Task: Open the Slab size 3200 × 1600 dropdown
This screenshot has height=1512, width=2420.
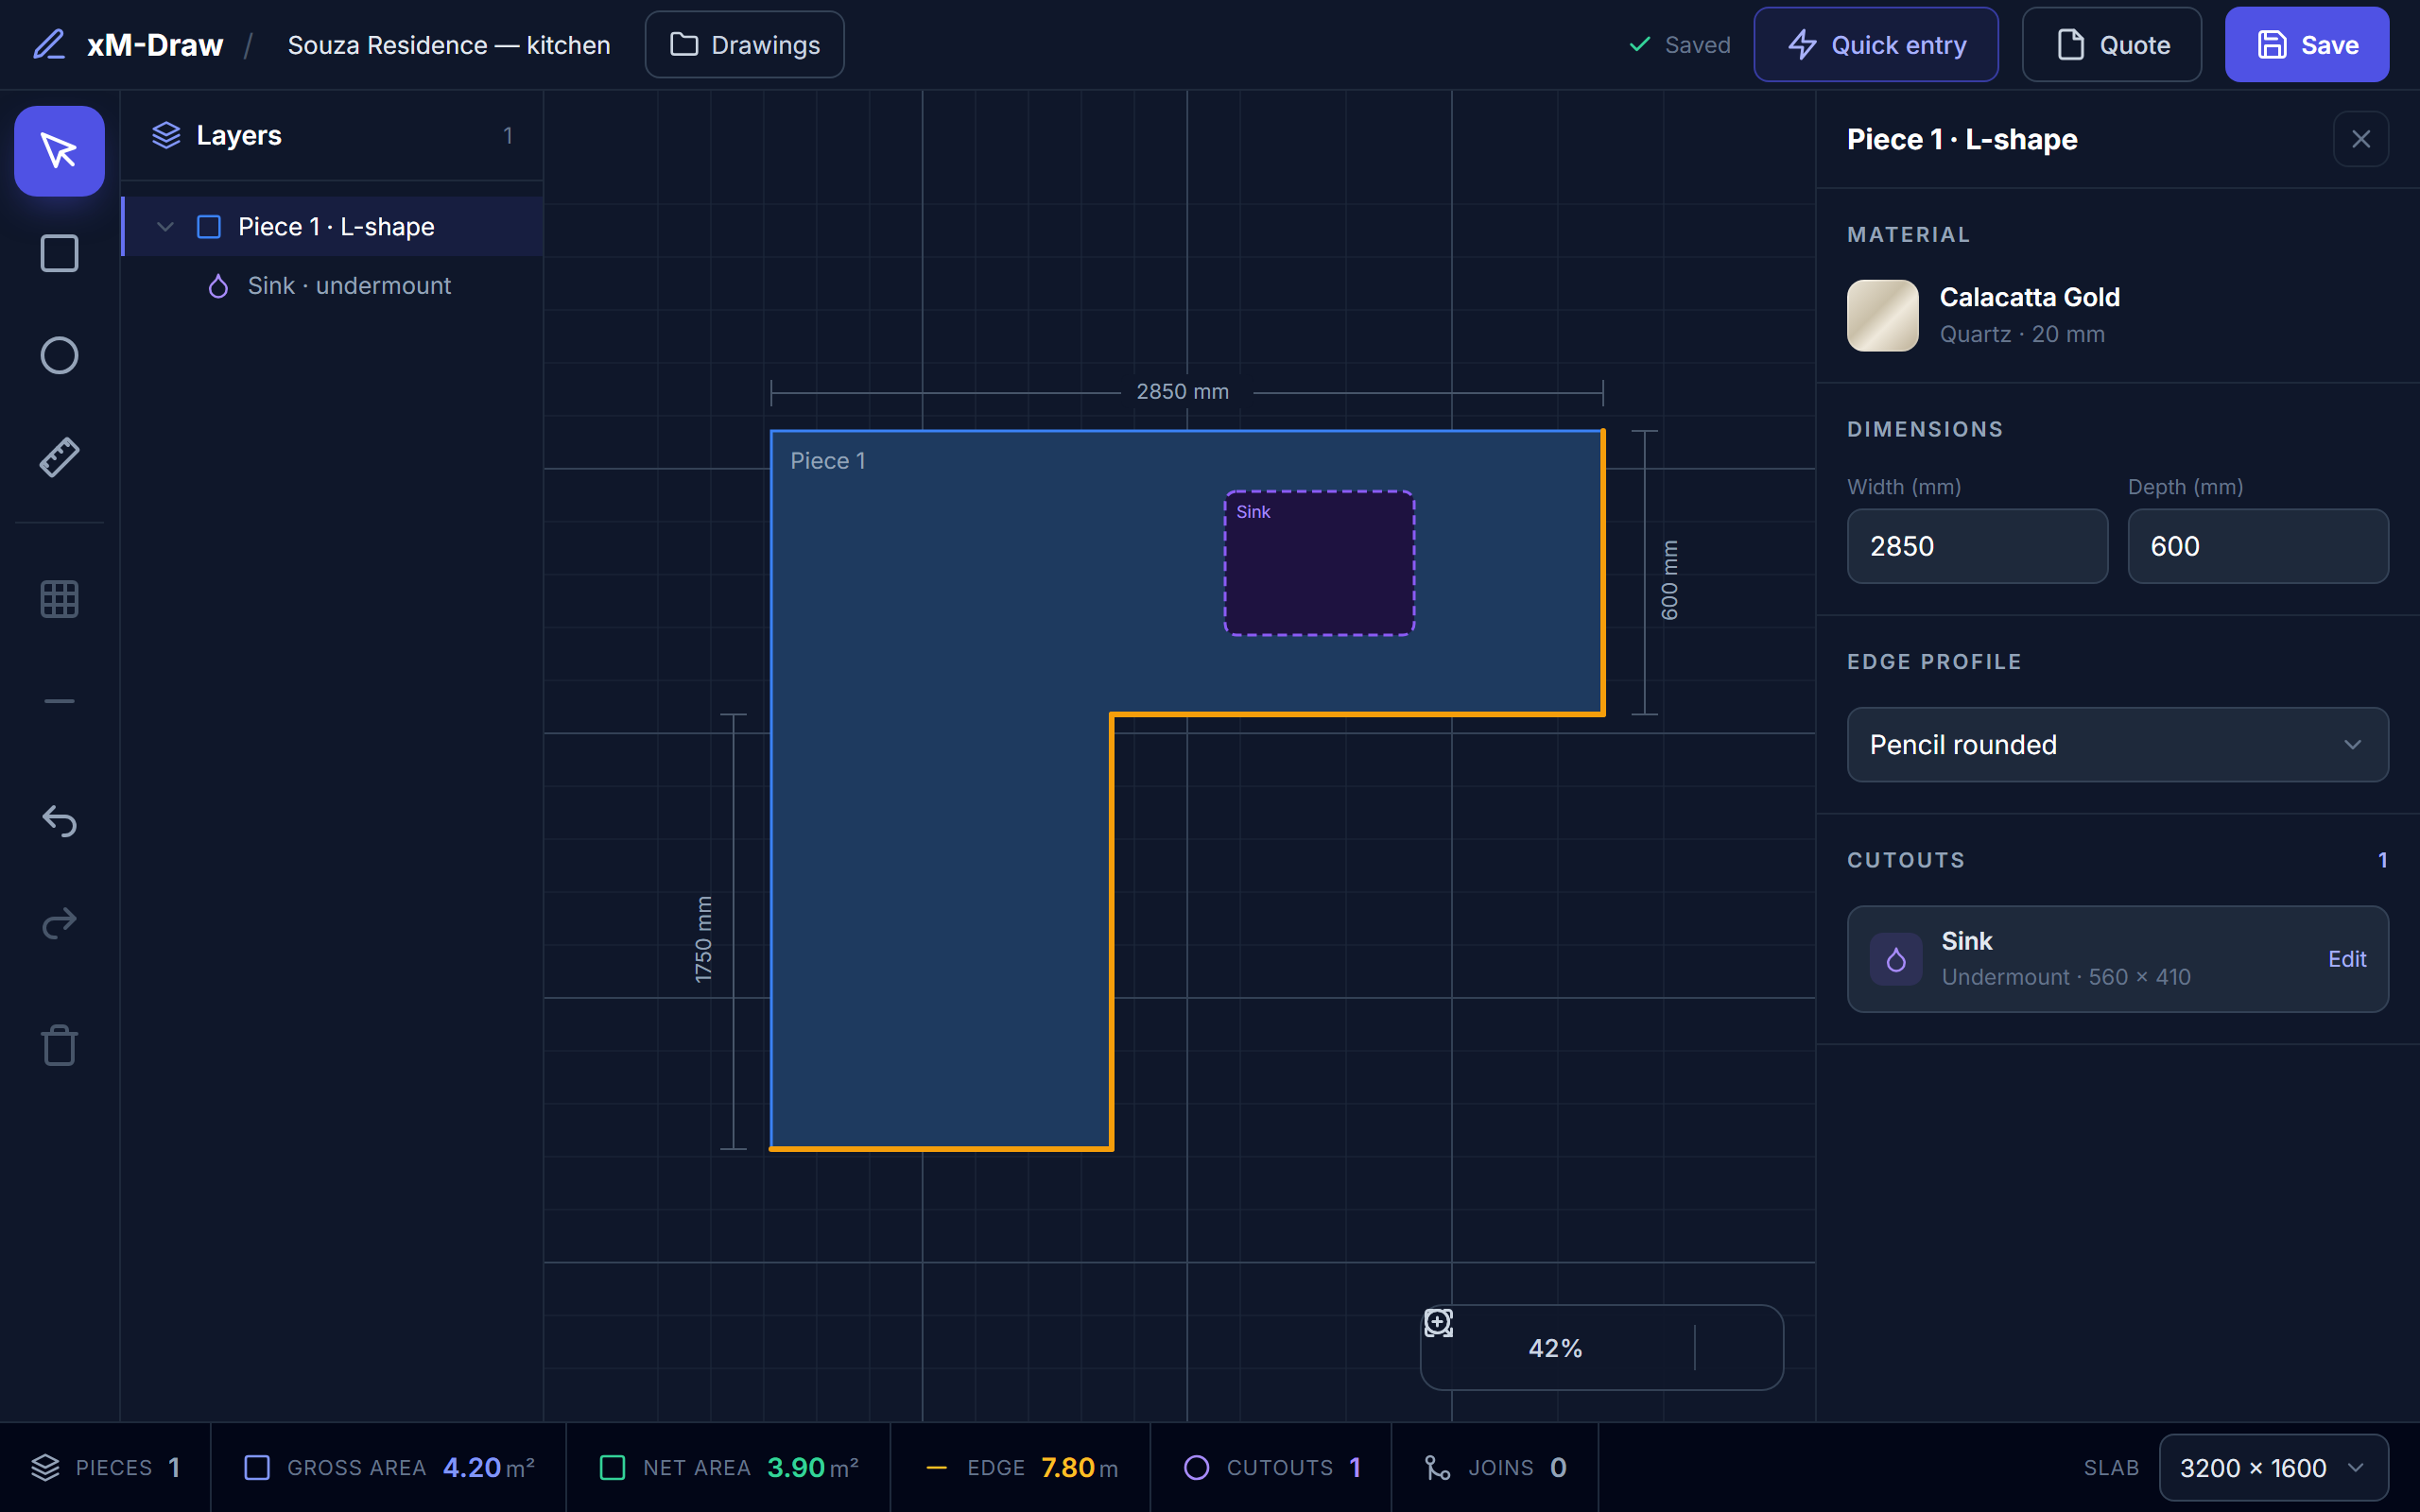Action: pyautogui.click(x=2273, y=1468)
